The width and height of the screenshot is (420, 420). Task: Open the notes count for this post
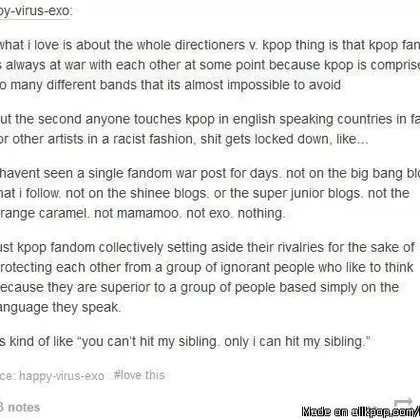[20, 407]
